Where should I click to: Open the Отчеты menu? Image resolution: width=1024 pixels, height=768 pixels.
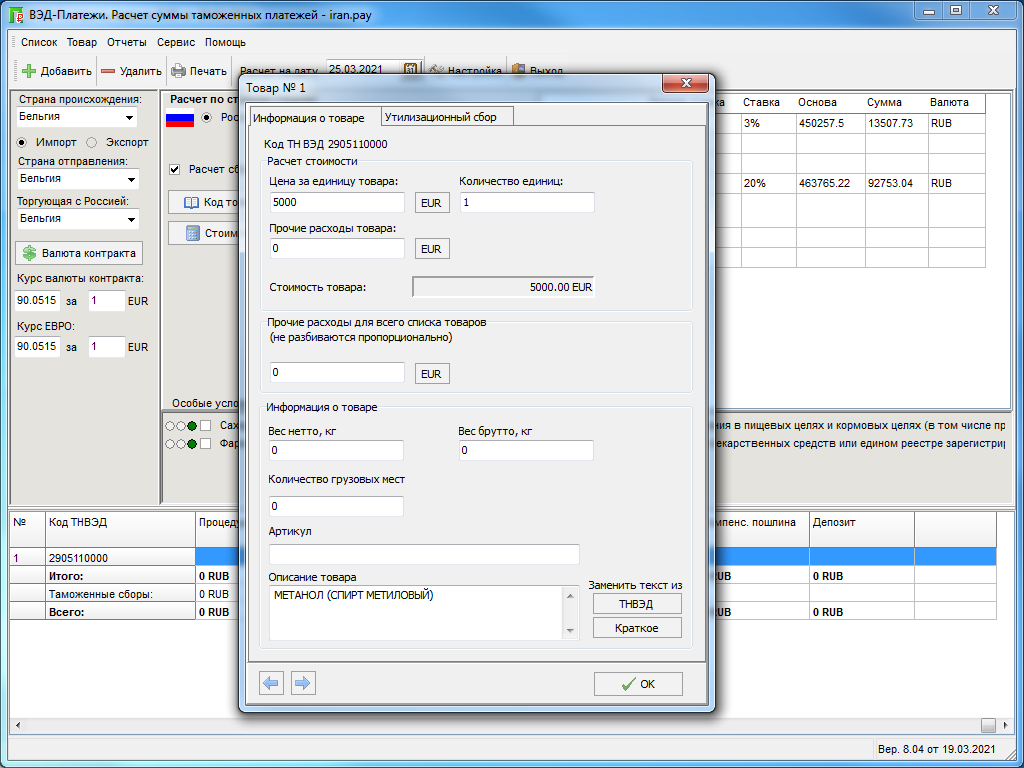coord(126,42)
